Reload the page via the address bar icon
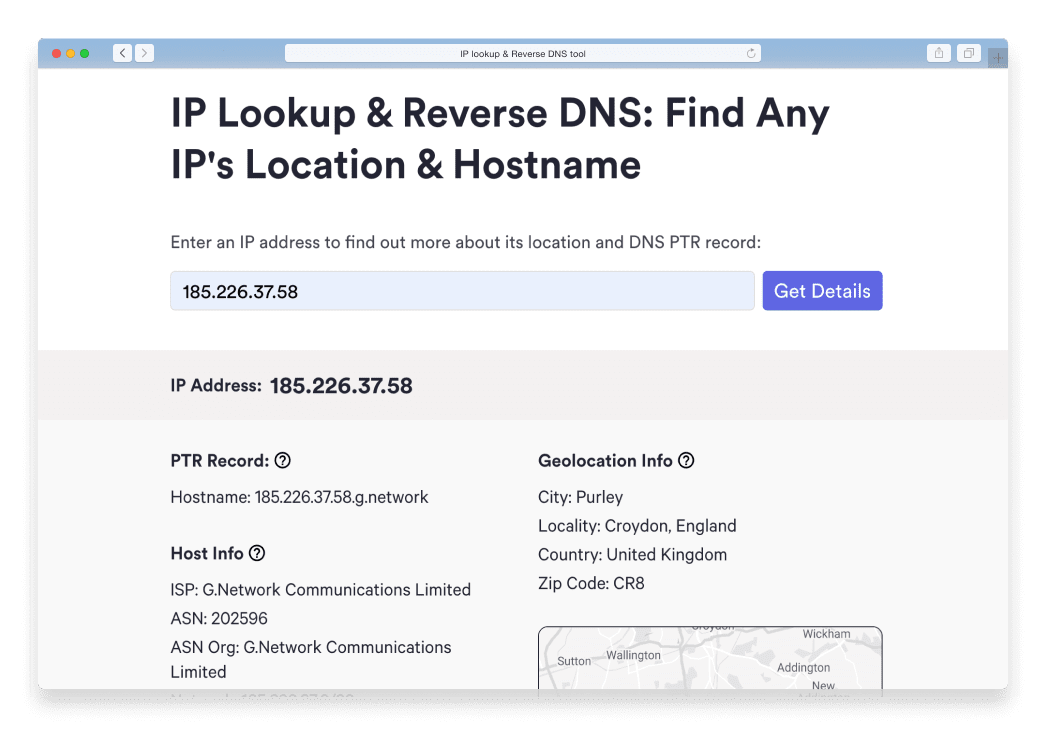 (x=750, y=53)
